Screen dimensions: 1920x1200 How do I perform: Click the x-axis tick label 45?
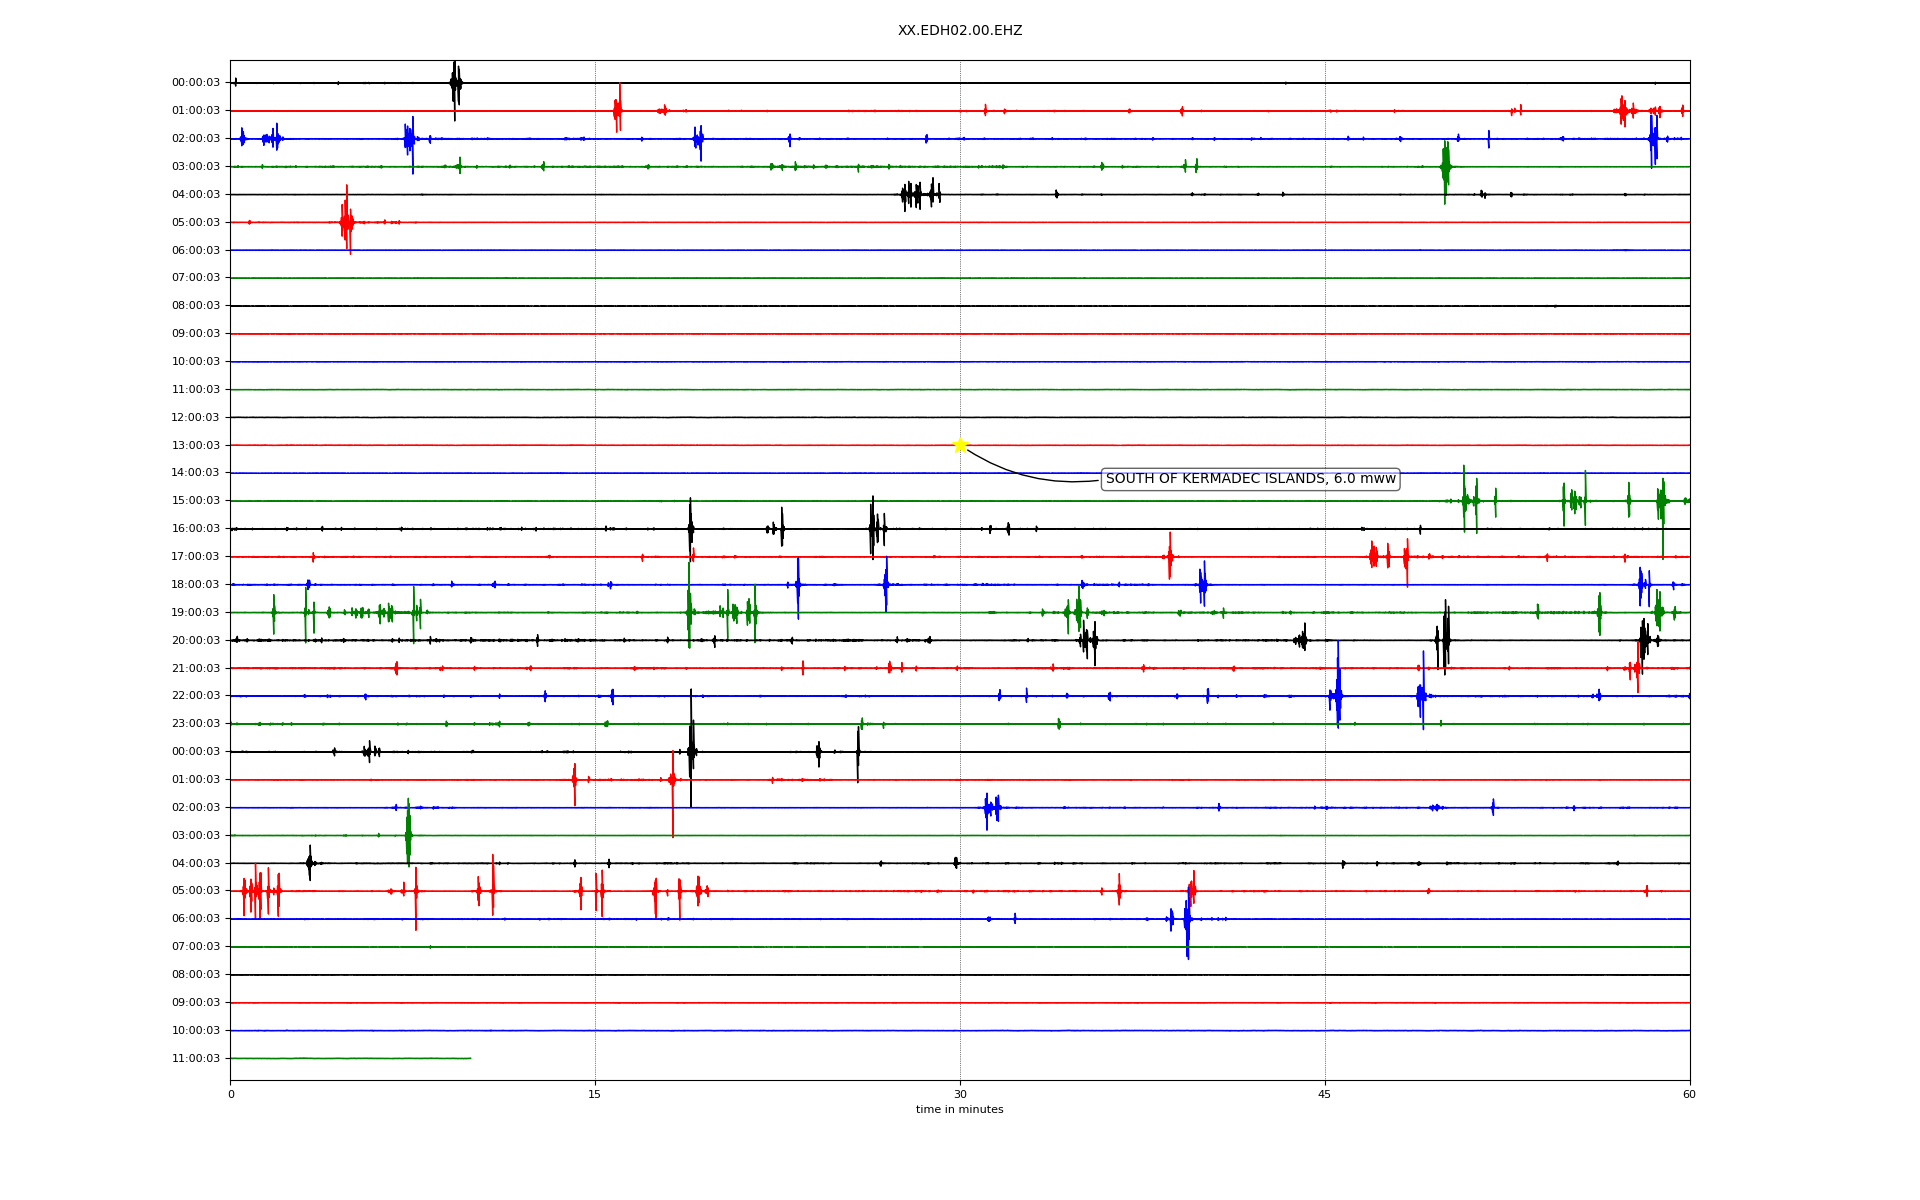[1325, 1094]
